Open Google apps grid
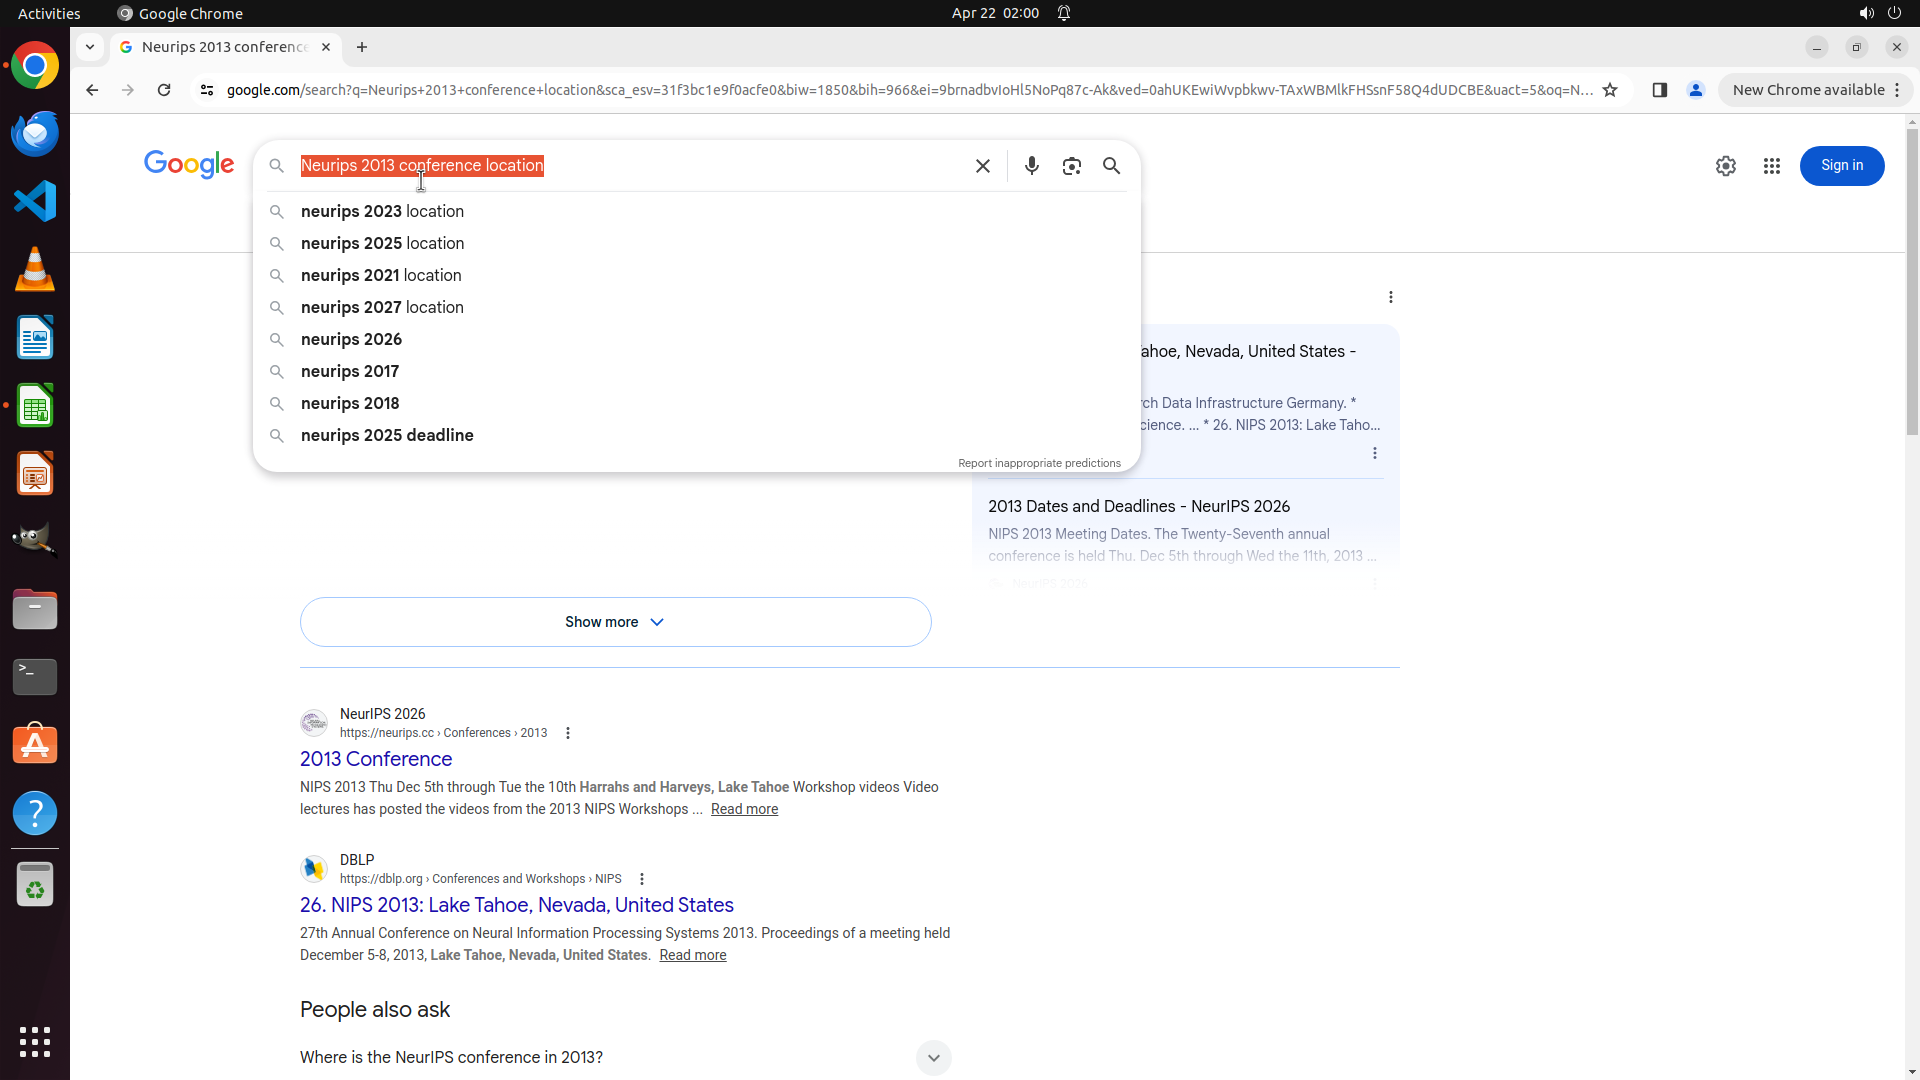Image resolution: width=1920 pixels, height=1080 pixels. (1771, 166)
